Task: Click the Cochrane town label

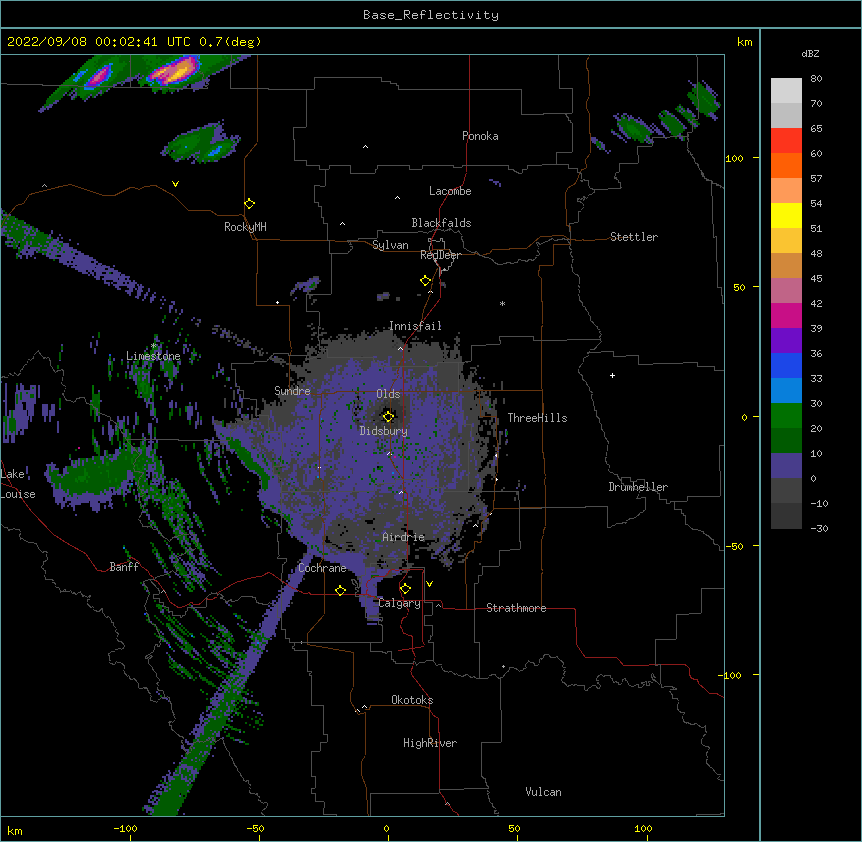Action: [322, 568]
